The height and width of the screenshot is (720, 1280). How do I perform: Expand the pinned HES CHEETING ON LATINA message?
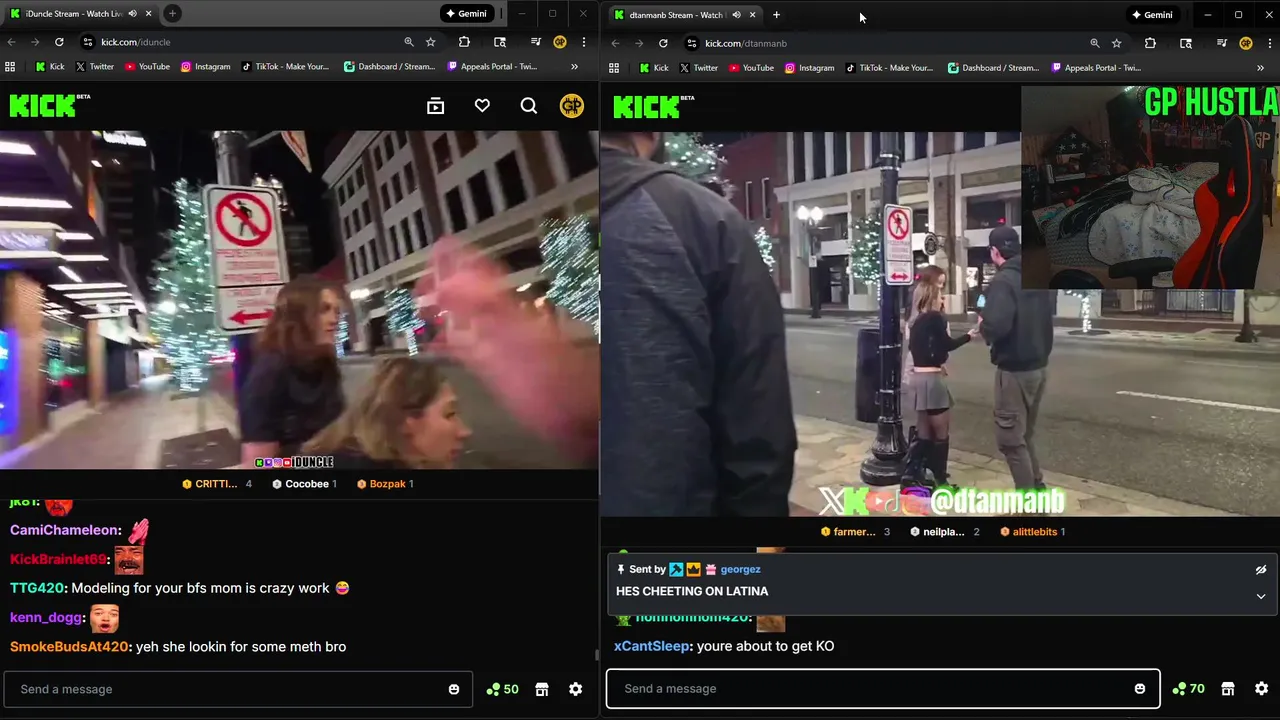[x=1261, y=596]
